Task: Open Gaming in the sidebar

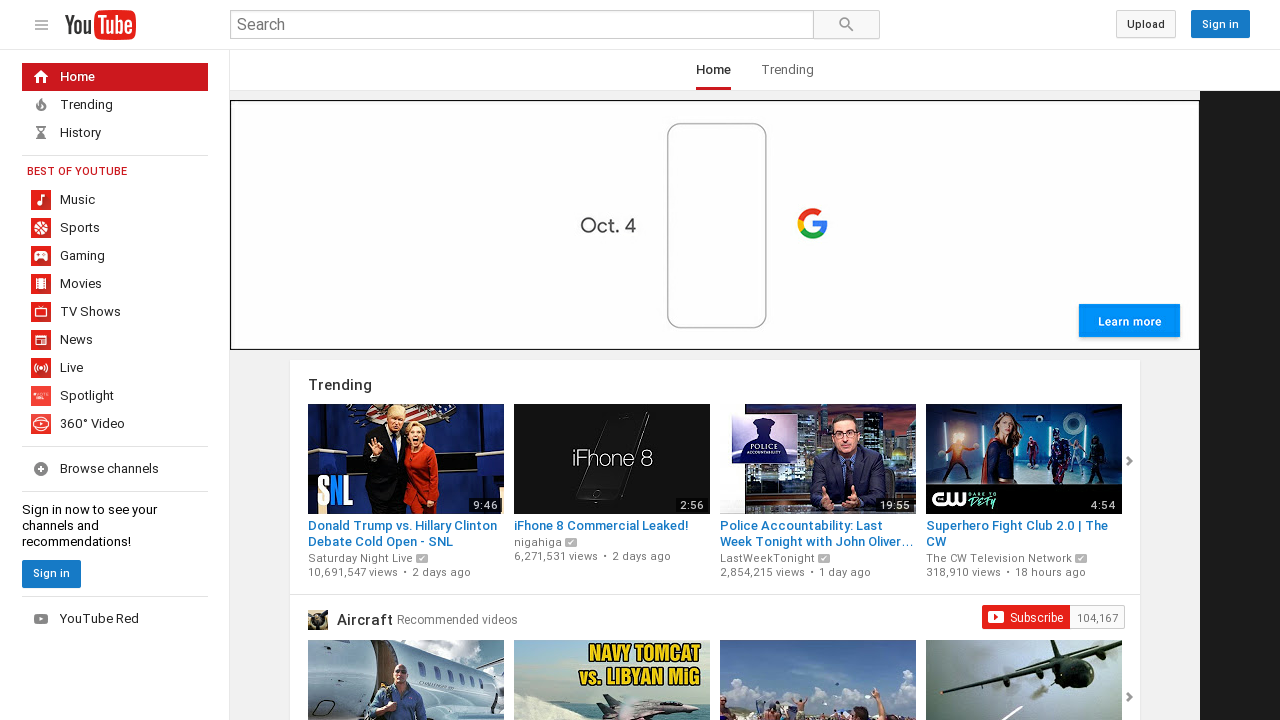Action: pos(115,256)
